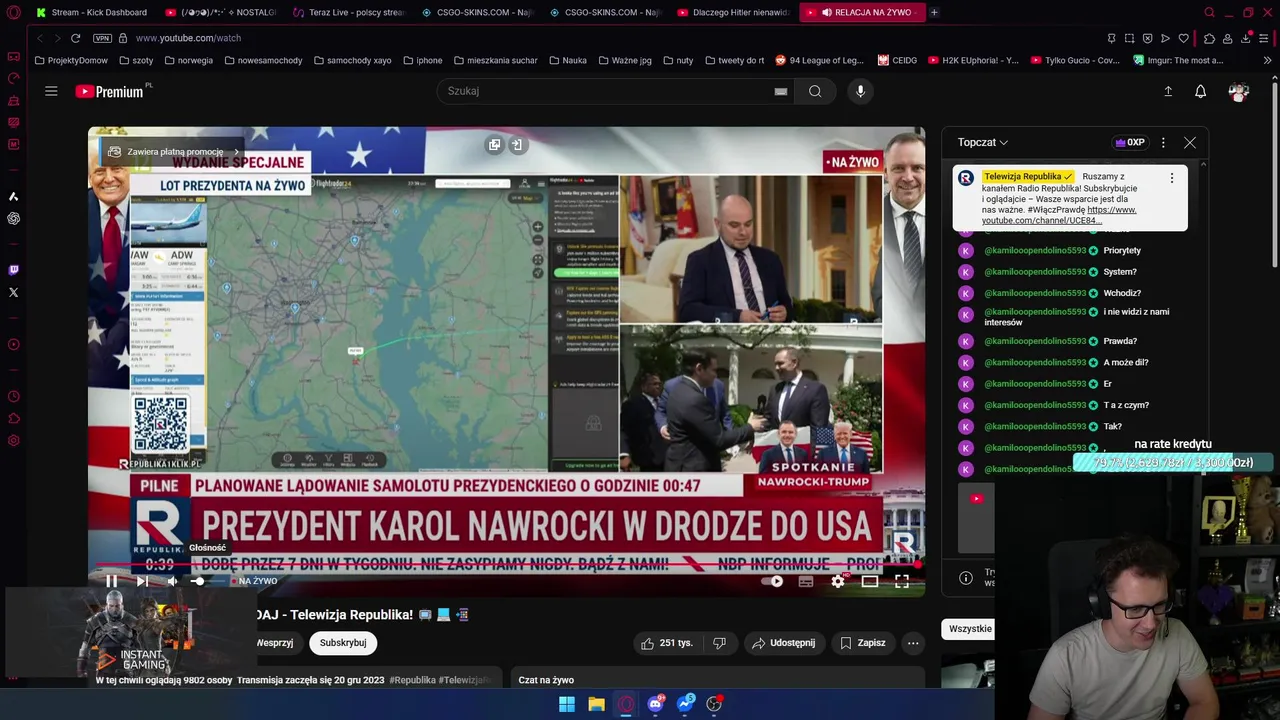Open the browser downloads icon
Image resolution: width=1280 pixels, height=720 pixels.
[1246, 38]
